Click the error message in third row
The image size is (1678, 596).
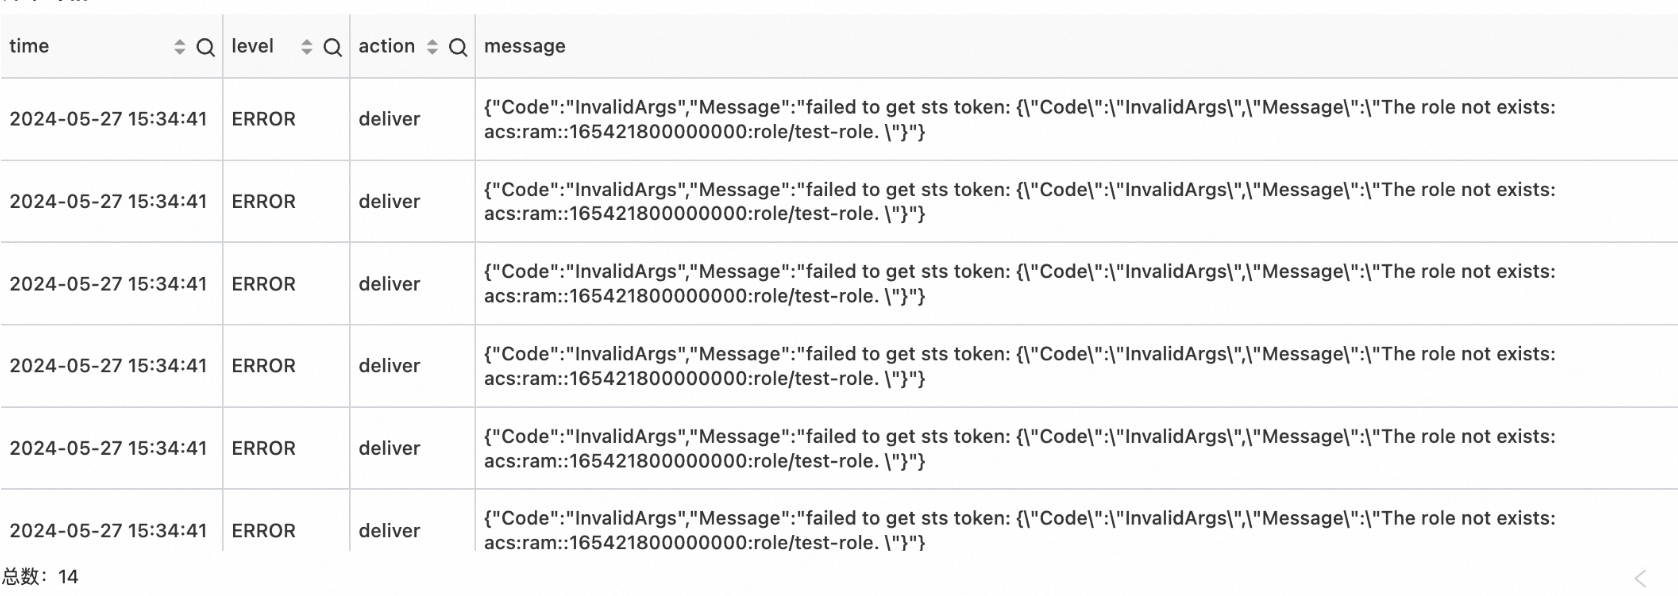pos(1019,284)
